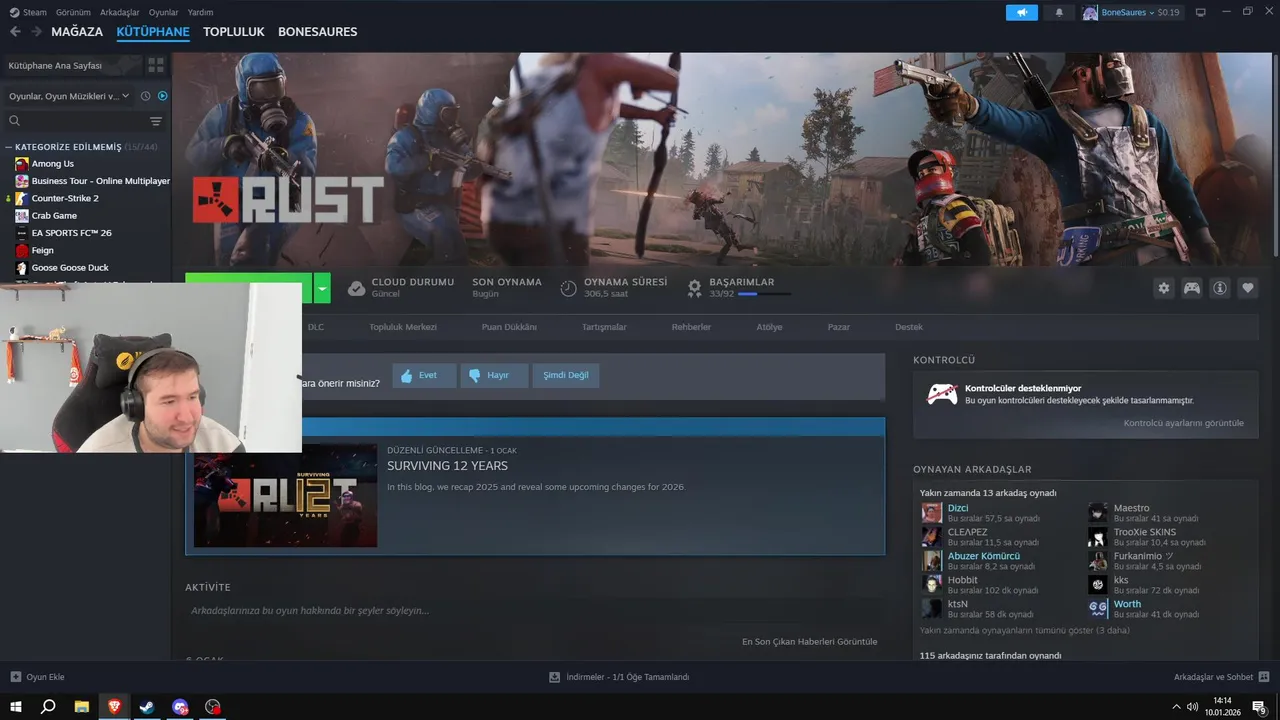Click En Son Çıkan Haberleri Görüntüle link
1280x720 pixels.
pyautogui.click(x=809, y=641)
